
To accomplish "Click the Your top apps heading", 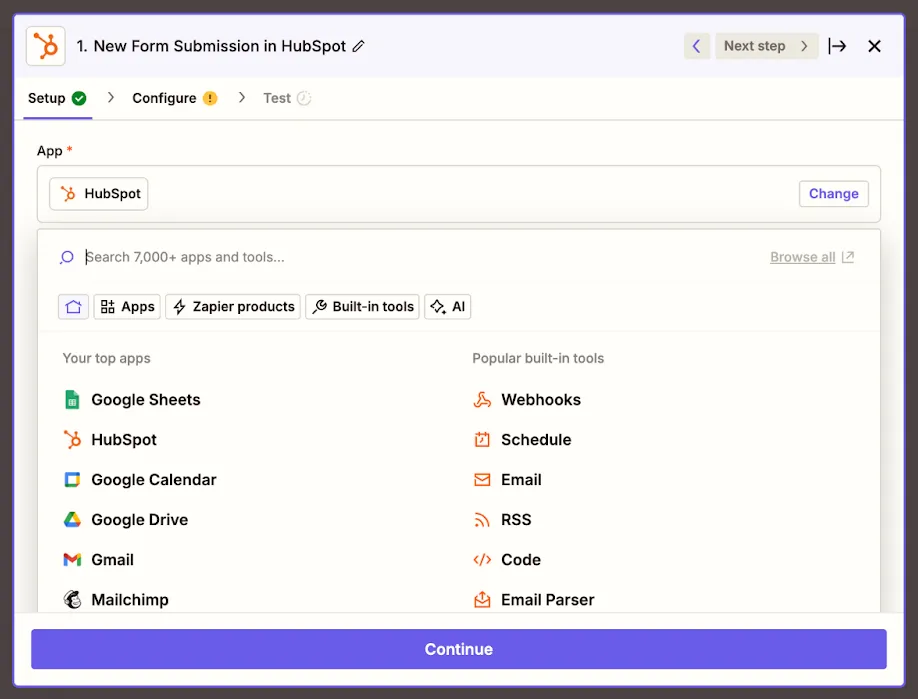I will click(x=107, y=358).
